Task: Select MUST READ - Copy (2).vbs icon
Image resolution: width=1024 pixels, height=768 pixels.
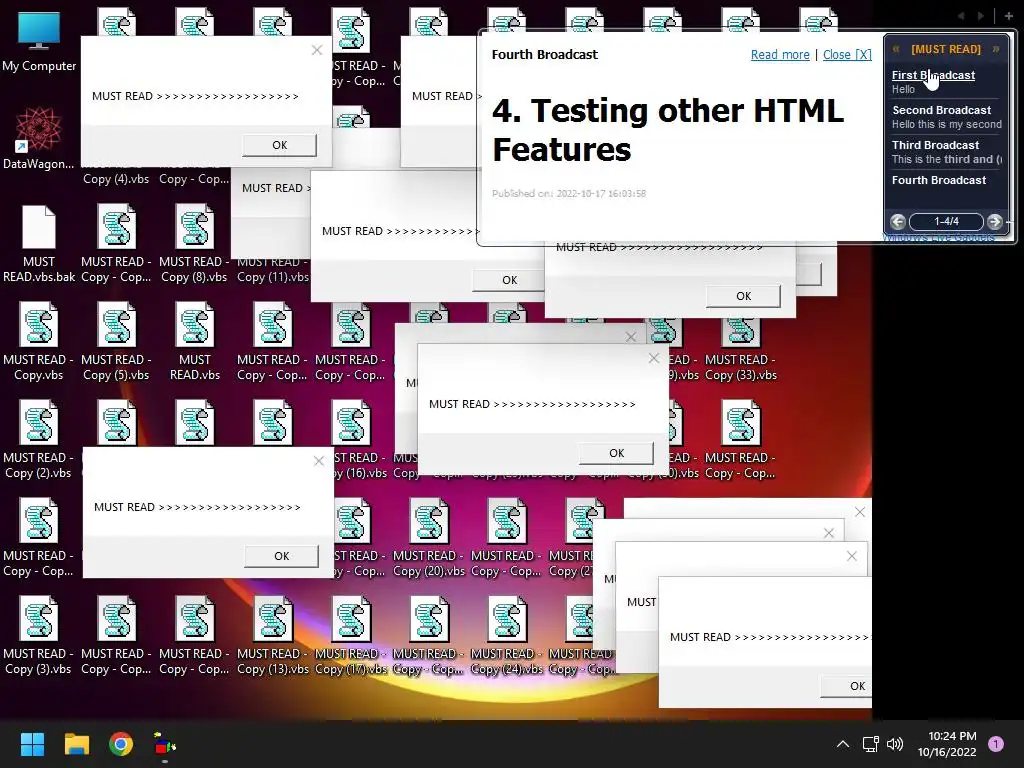Action: (x=39, y=440)
